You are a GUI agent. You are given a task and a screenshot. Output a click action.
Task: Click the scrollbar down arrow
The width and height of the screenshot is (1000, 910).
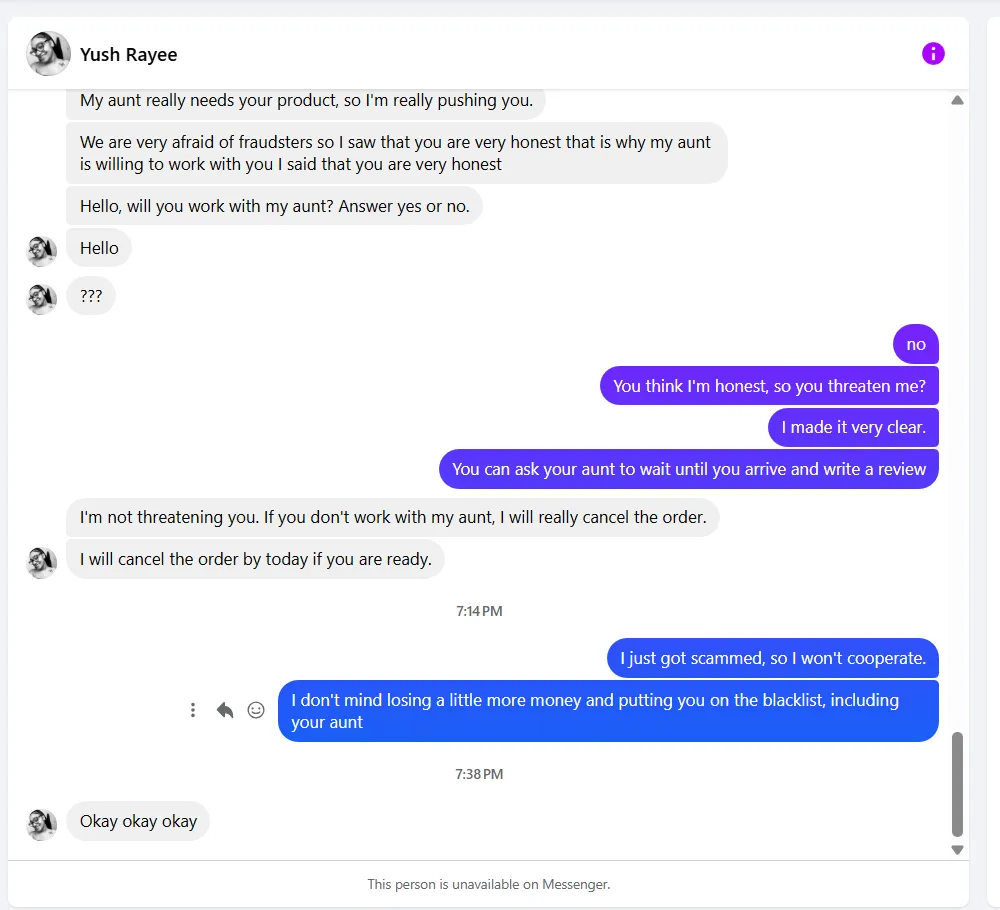coord(957,850)
